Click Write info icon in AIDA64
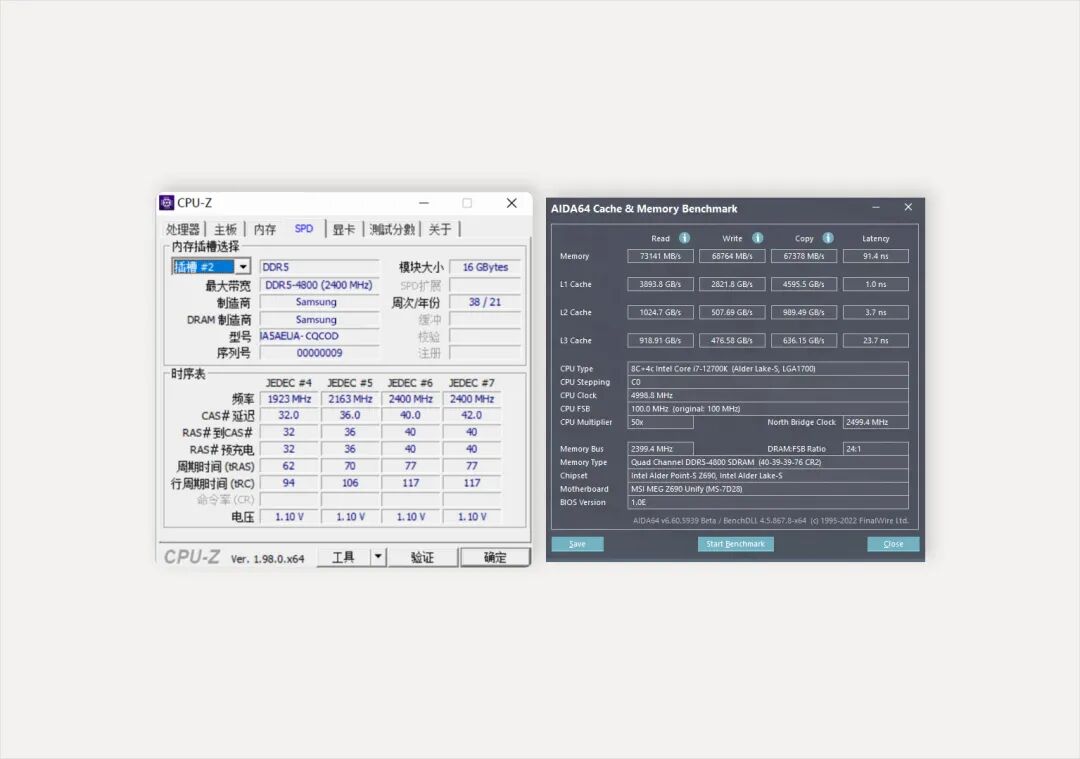Image resolution: width=1080 pixels, height=759 pixels. [758, 238]
